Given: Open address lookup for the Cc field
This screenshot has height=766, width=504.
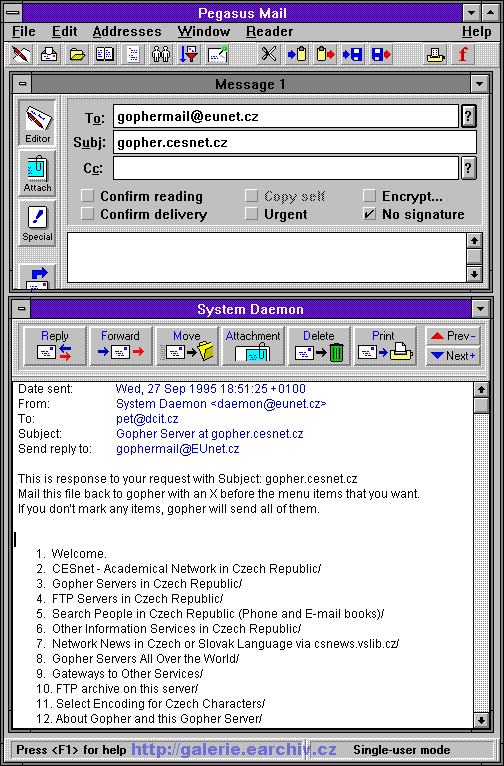Looking at the screenshot, I should click(468, 168).
